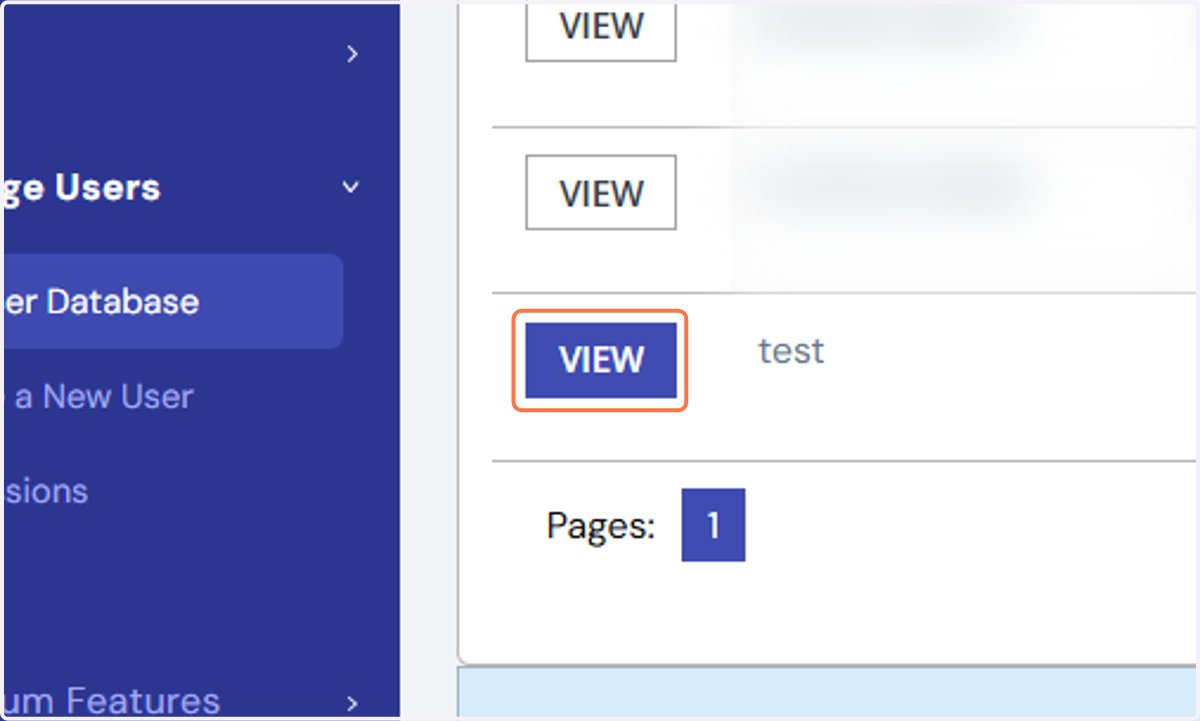Open the sidebar item ending in 'sions'
Viewport: 1200px width, 721px height.
coord(46,491)
